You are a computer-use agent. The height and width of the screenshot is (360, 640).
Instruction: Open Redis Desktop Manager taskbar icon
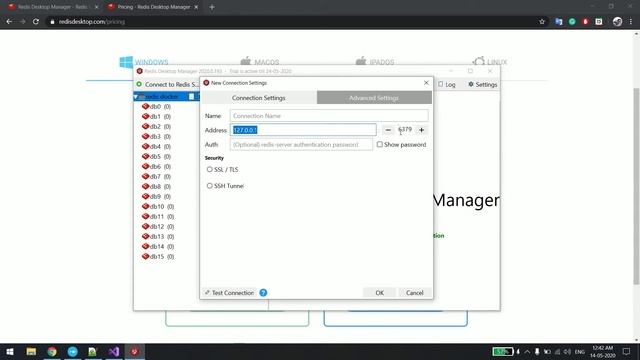(x=135, y=351)
